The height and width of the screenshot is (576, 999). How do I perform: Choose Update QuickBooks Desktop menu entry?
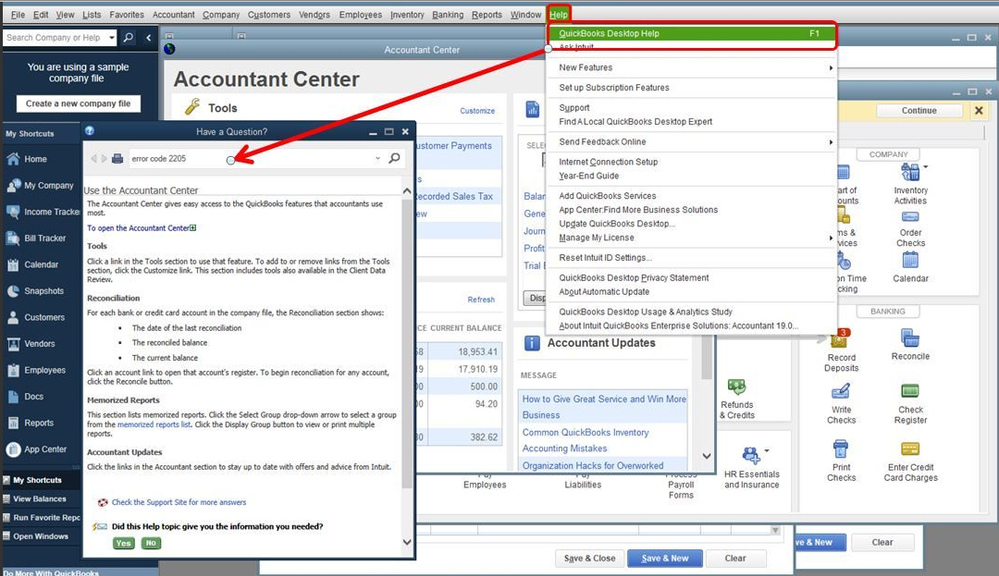pos(617,224)
